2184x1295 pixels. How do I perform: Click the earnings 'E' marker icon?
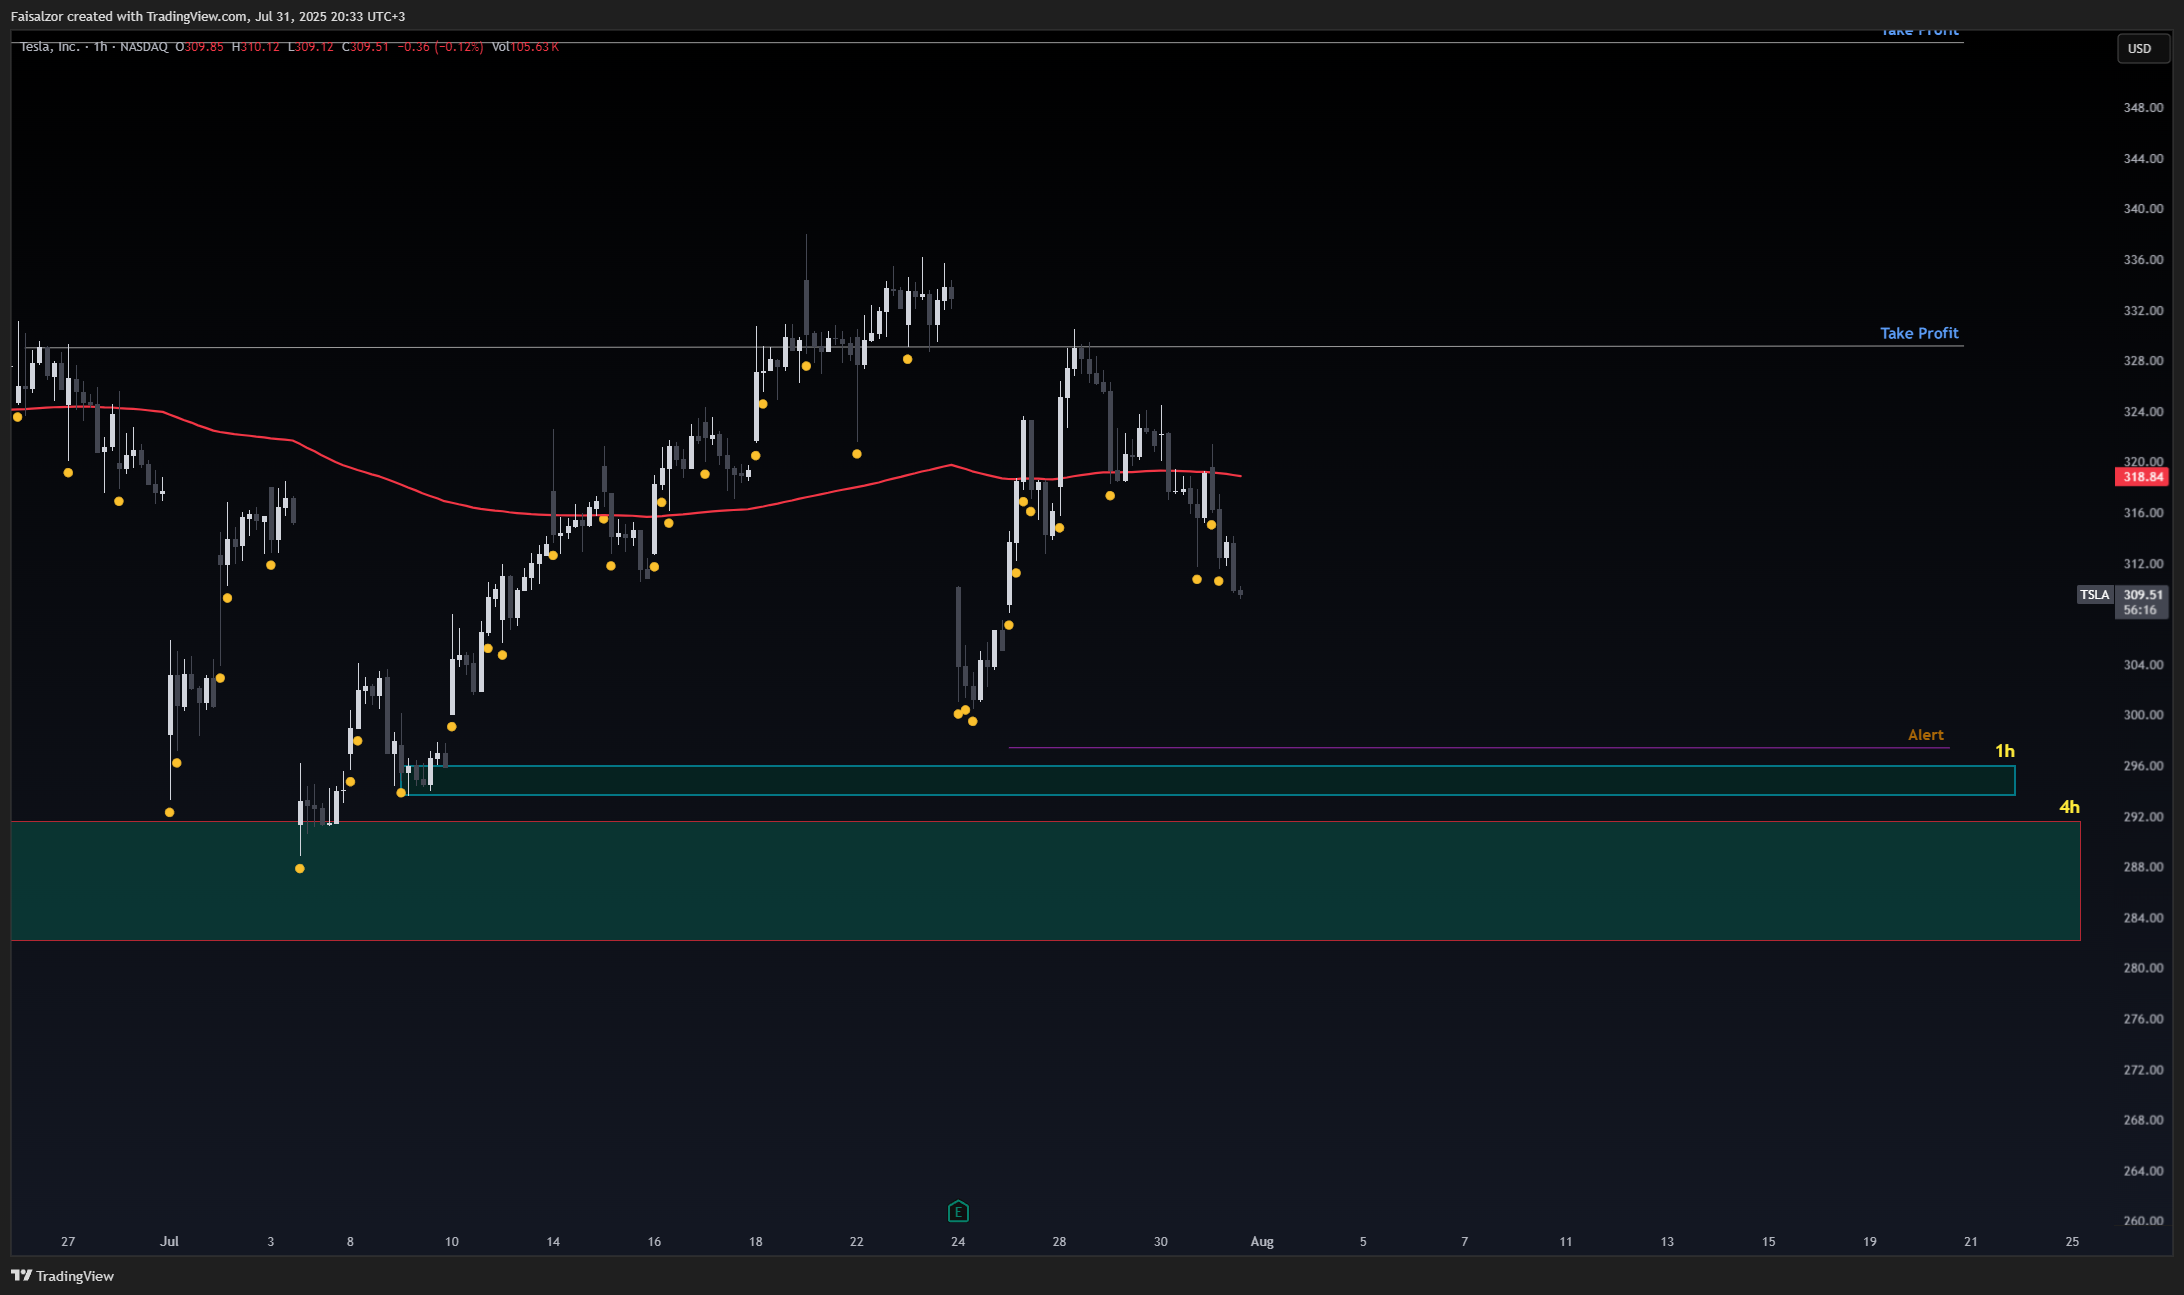[x=958, y=1212]
